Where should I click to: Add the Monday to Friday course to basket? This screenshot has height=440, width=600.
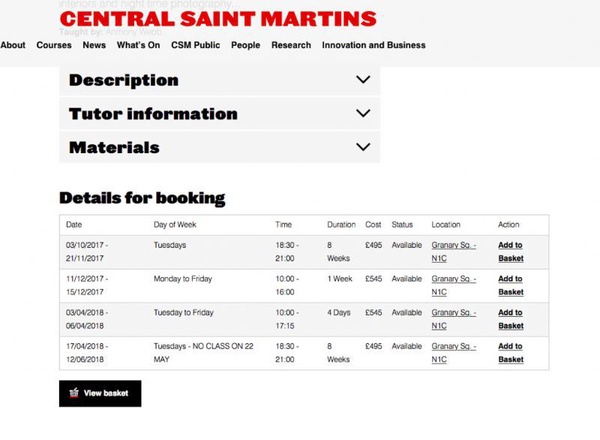511,285
